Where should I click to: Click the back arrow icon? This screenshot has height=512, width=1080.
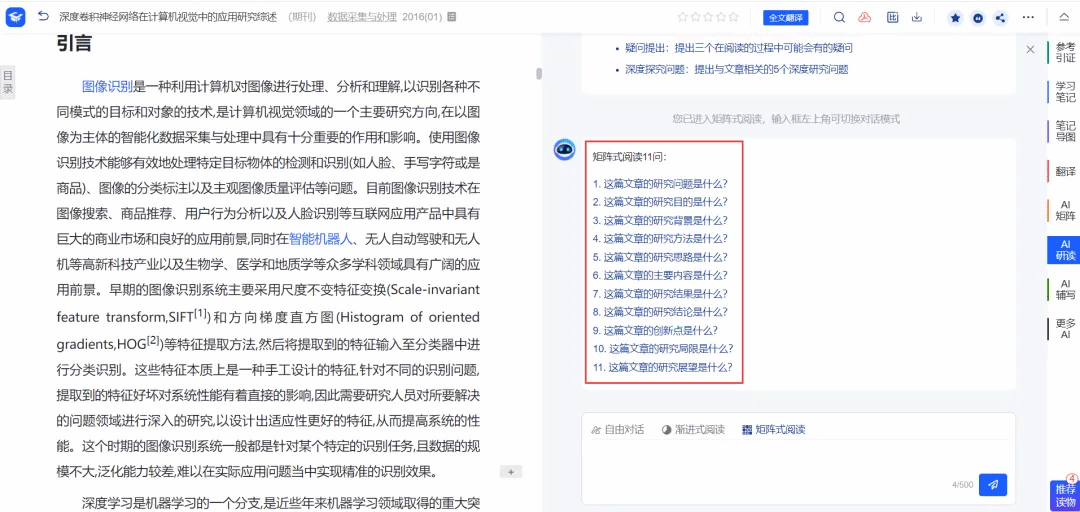point(43,17)
